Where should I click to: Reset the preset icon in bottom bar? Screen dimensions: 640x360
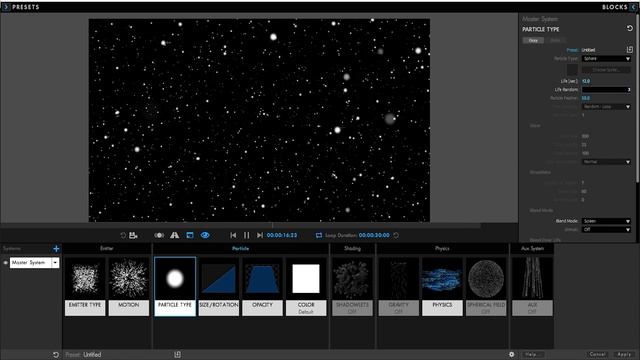pos(56,355)
